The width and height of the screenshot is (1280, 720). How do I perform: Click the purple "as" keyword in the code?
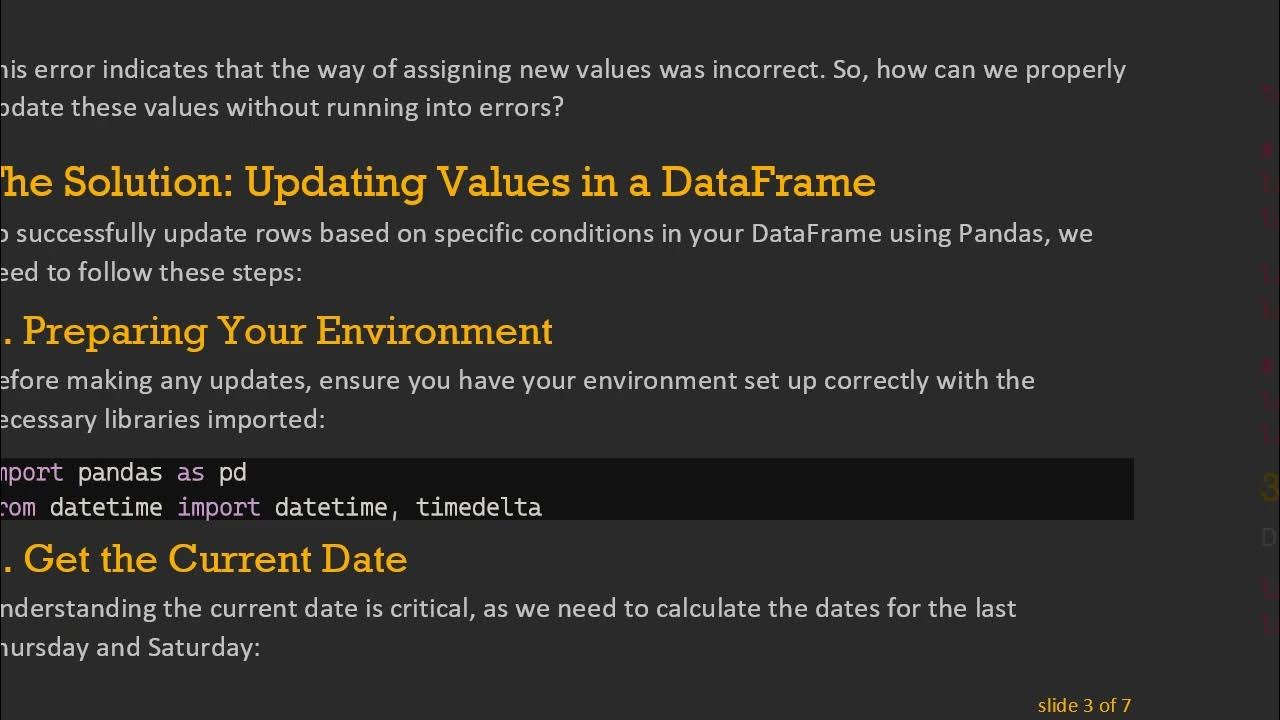190,472
